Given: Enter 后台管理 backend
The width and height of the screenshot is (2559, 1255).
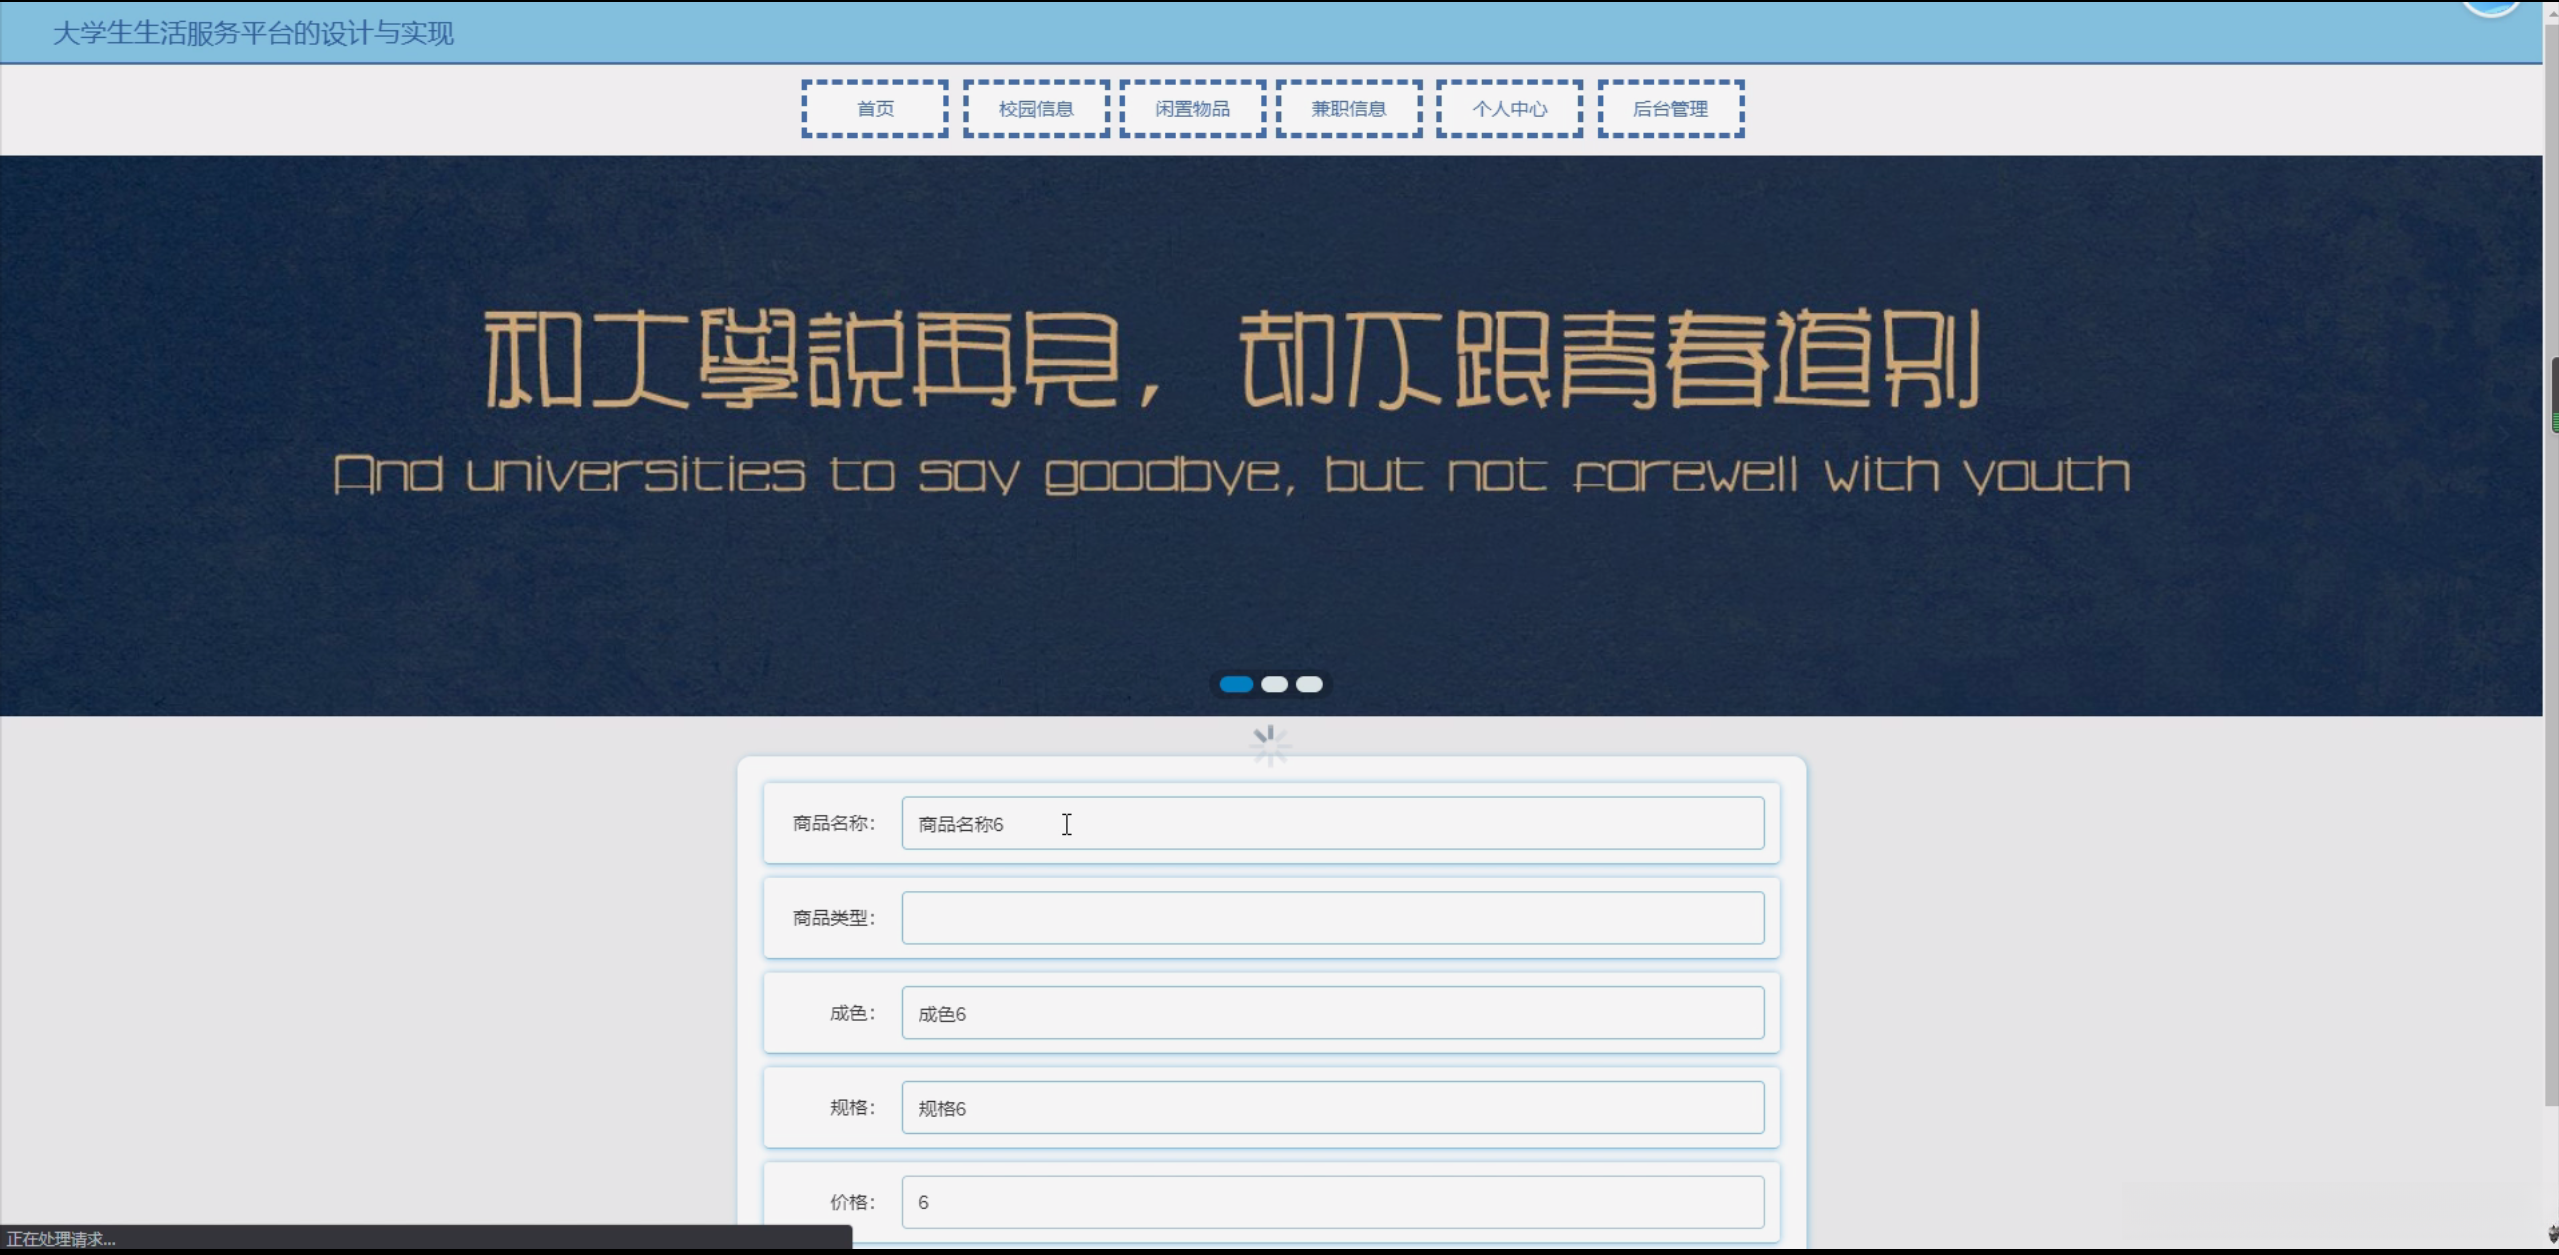Looking at the screenshot, I should [1670, 108].
